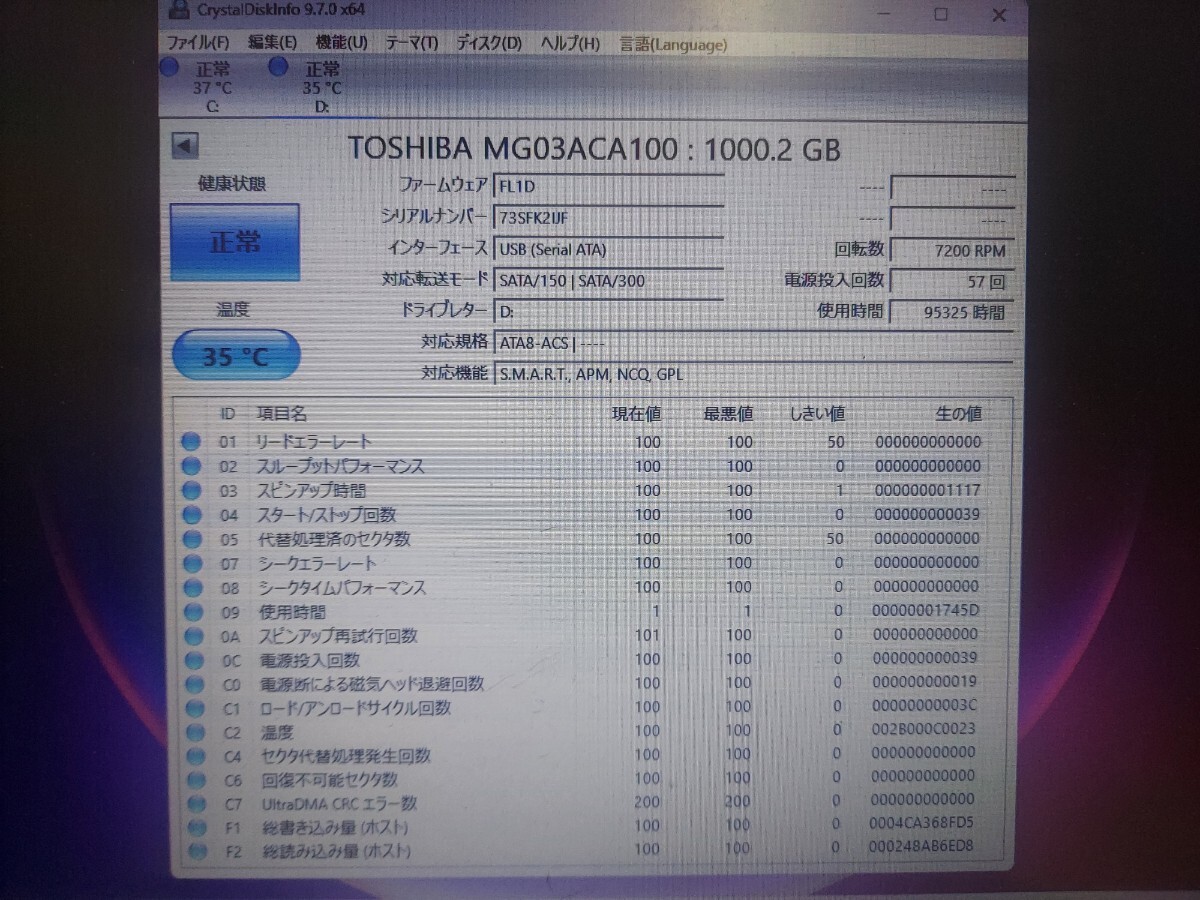Click the status circle for ID 07

click(191, 563)
